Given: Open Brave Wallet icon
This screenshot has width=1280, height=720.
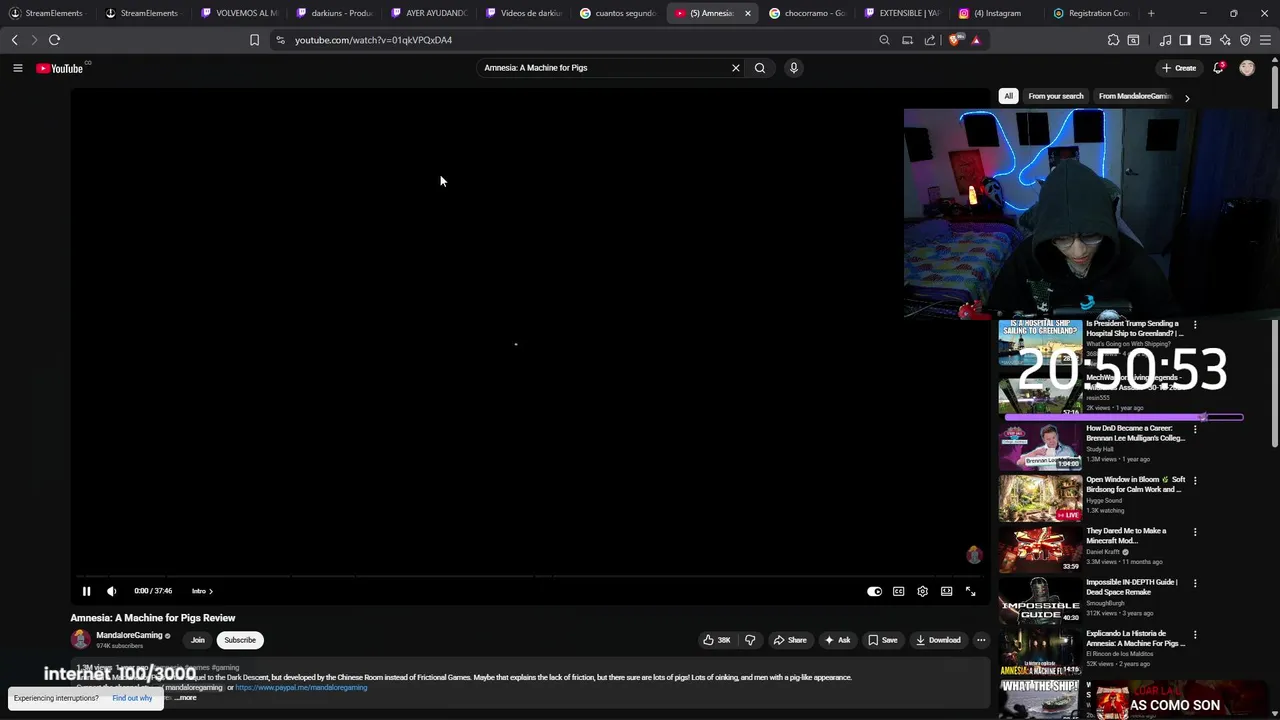Looking at the screenshot, I should (1205, 40).
